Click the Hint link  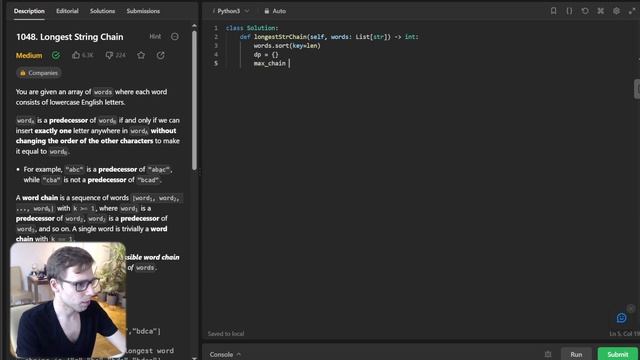tap(155, 36)
